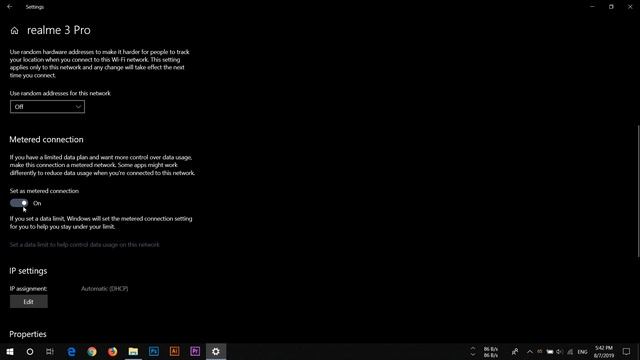Open File Explorer from the taskbar

click(x=133, y=351)
